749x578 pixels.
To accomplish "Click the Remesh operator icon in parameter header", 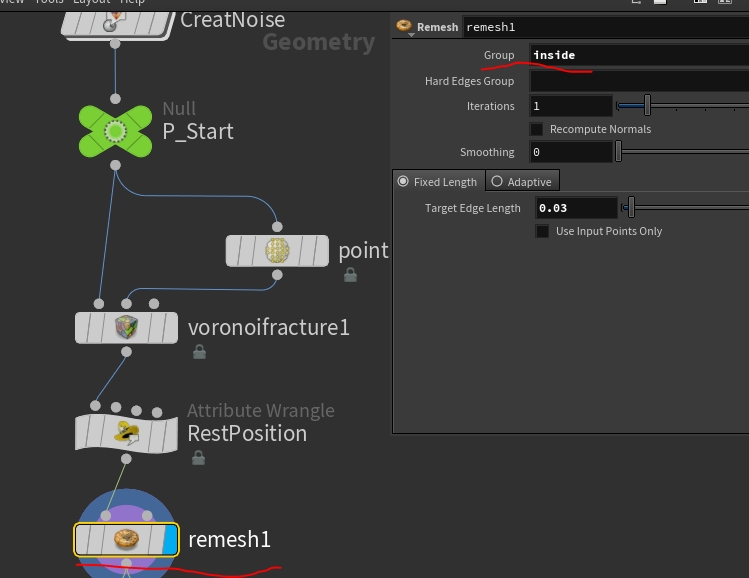I will (404, 25).
